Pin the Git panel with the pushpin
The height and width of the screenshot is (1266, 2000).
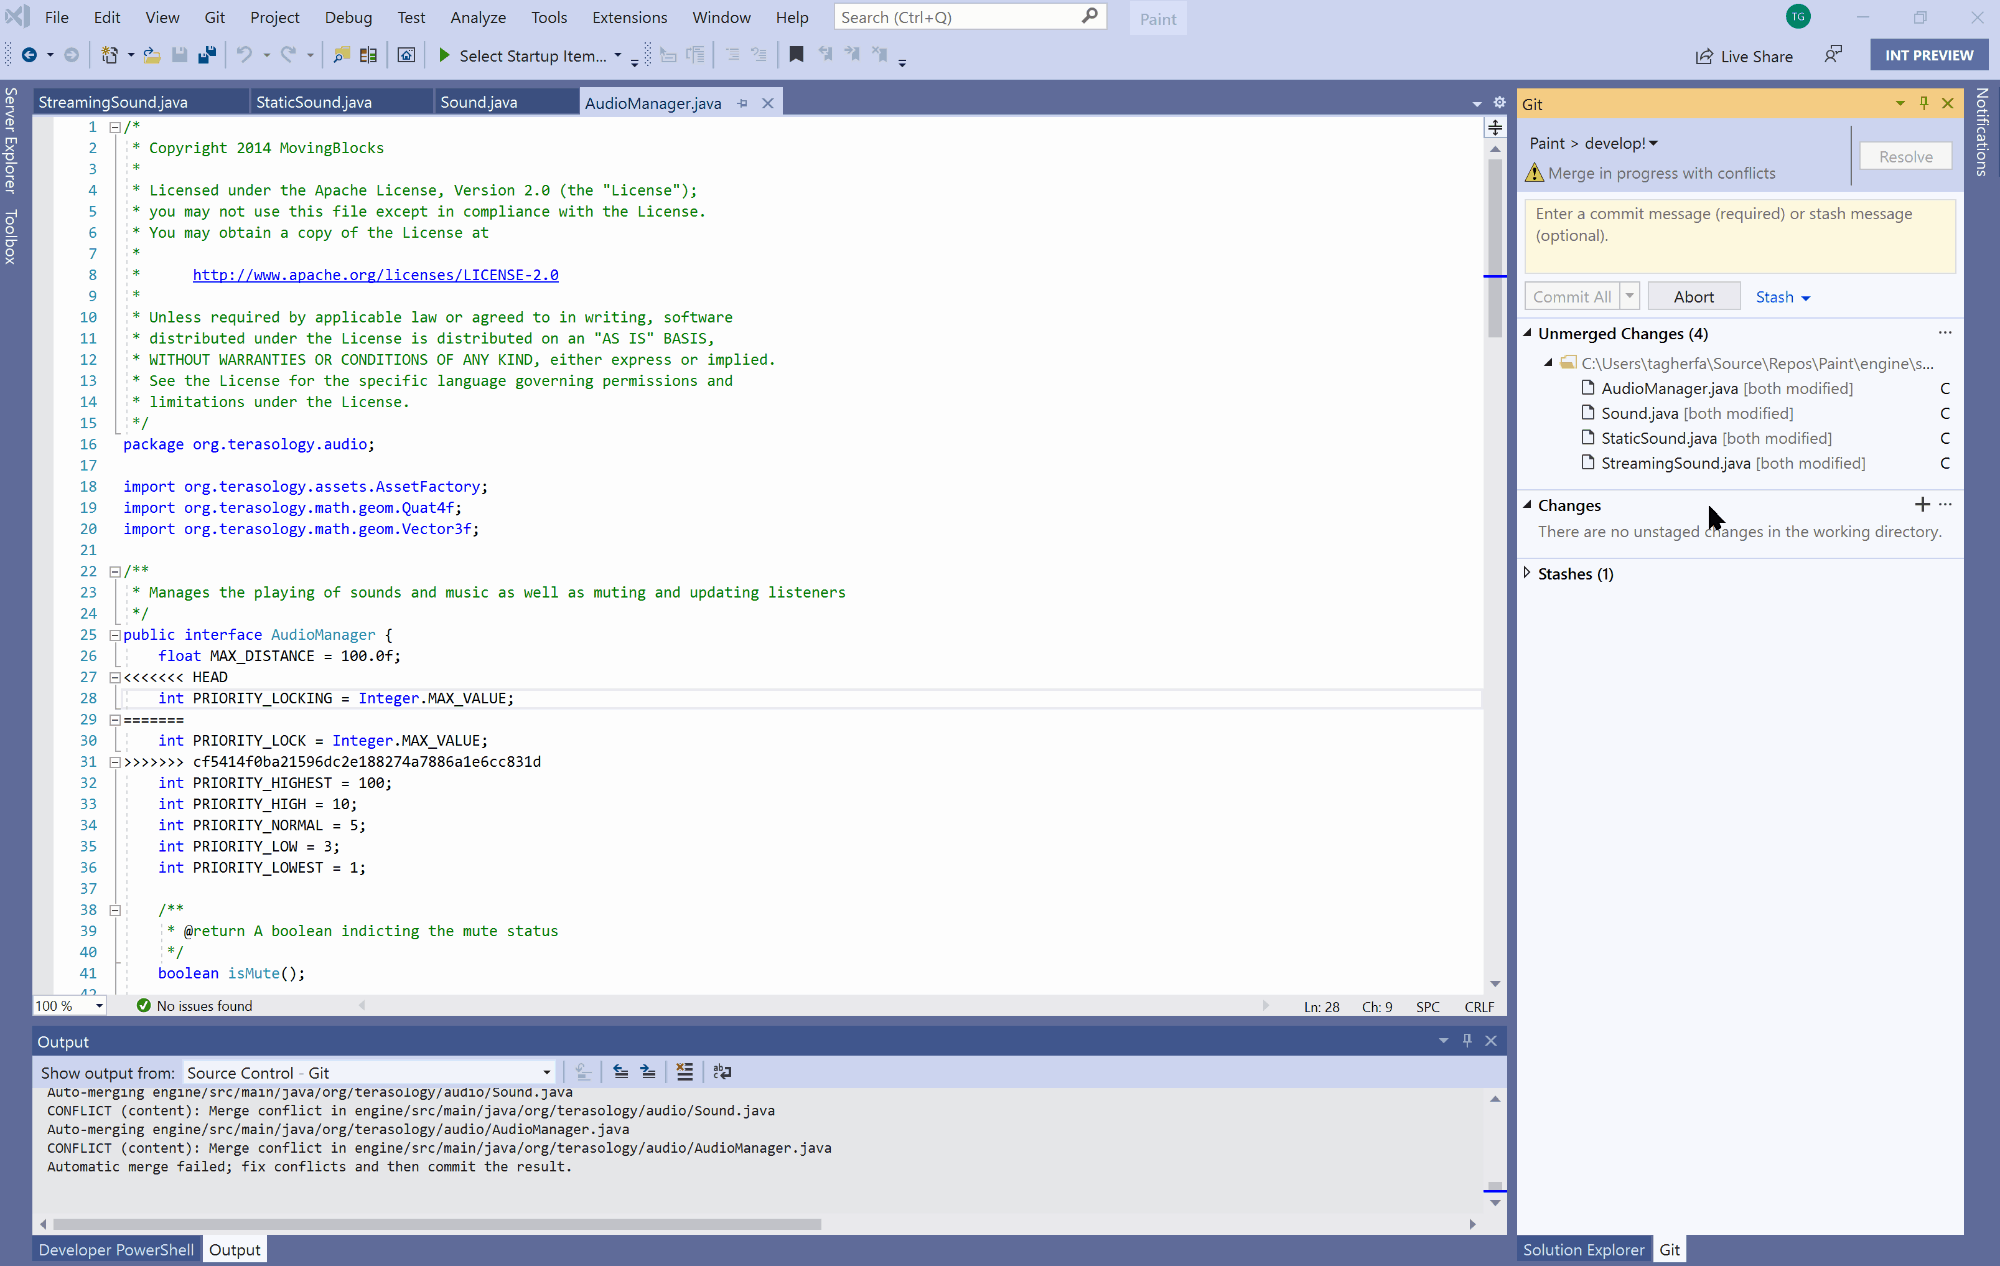tap(1924, 103)
